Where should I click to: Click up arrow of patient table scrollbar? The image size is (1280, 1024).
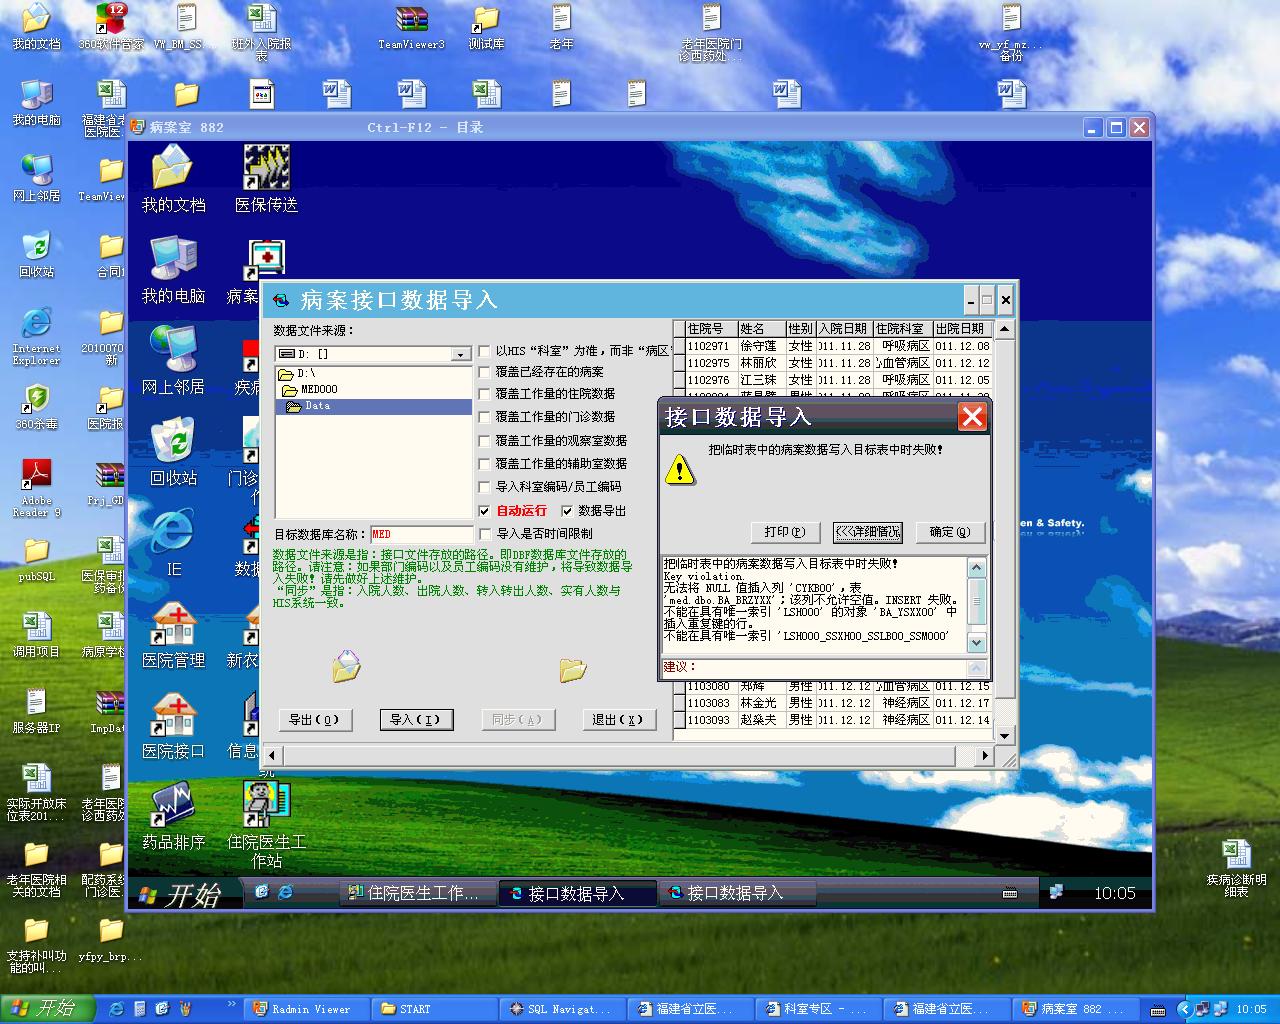click(1006, 329)
